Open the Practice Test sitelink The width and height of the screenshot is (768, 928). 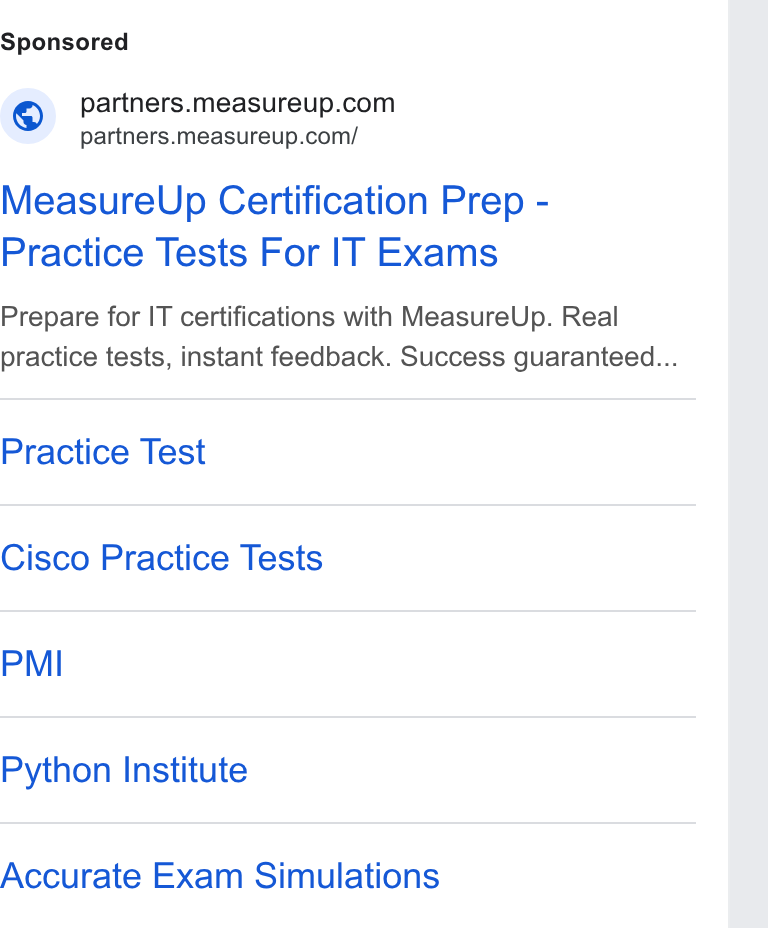pyautogui.click(x=103, y=452)
